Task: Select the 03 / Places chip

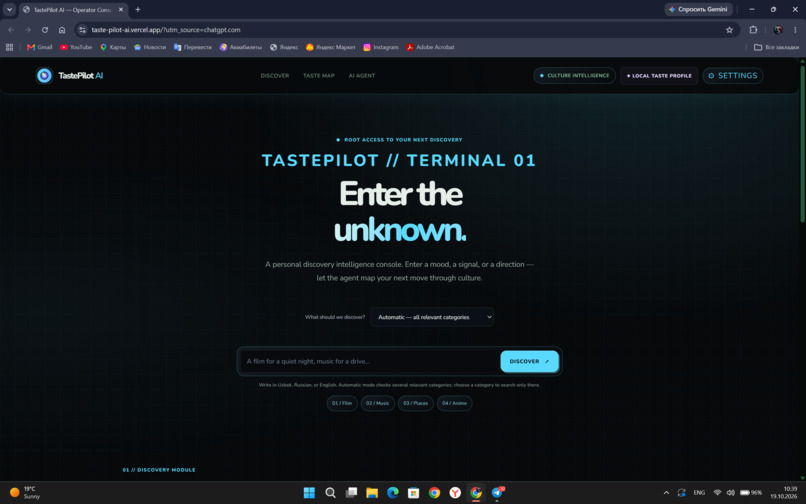Action: (x=415, y=403)
